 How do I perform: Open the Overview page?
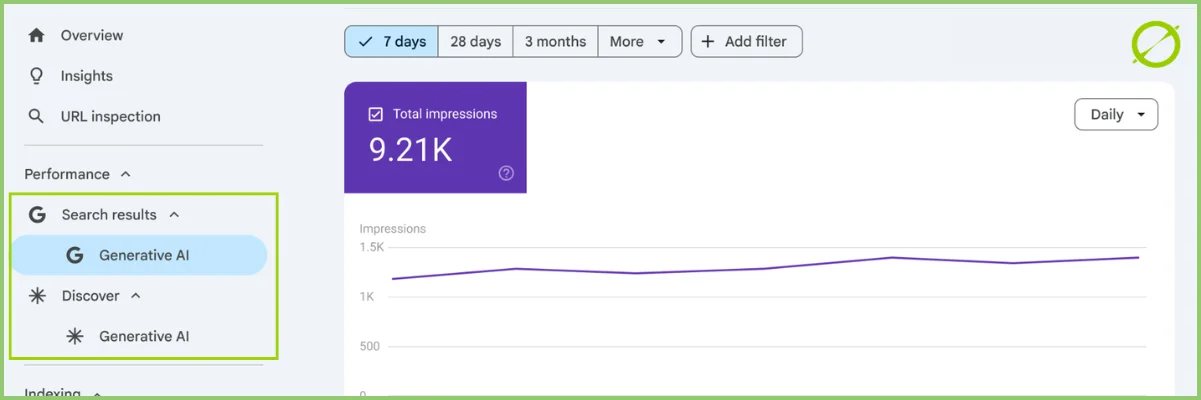point(92,35)
